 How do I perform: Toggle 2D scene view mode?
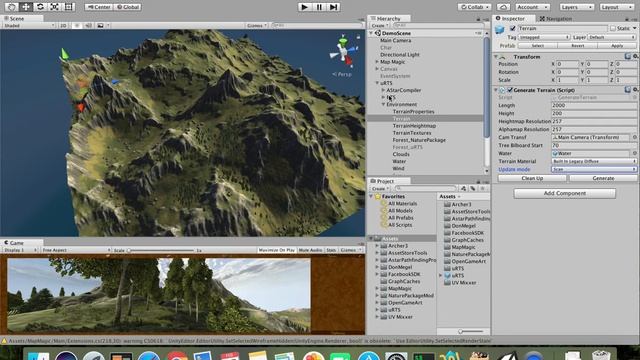[x=63, y=25]
